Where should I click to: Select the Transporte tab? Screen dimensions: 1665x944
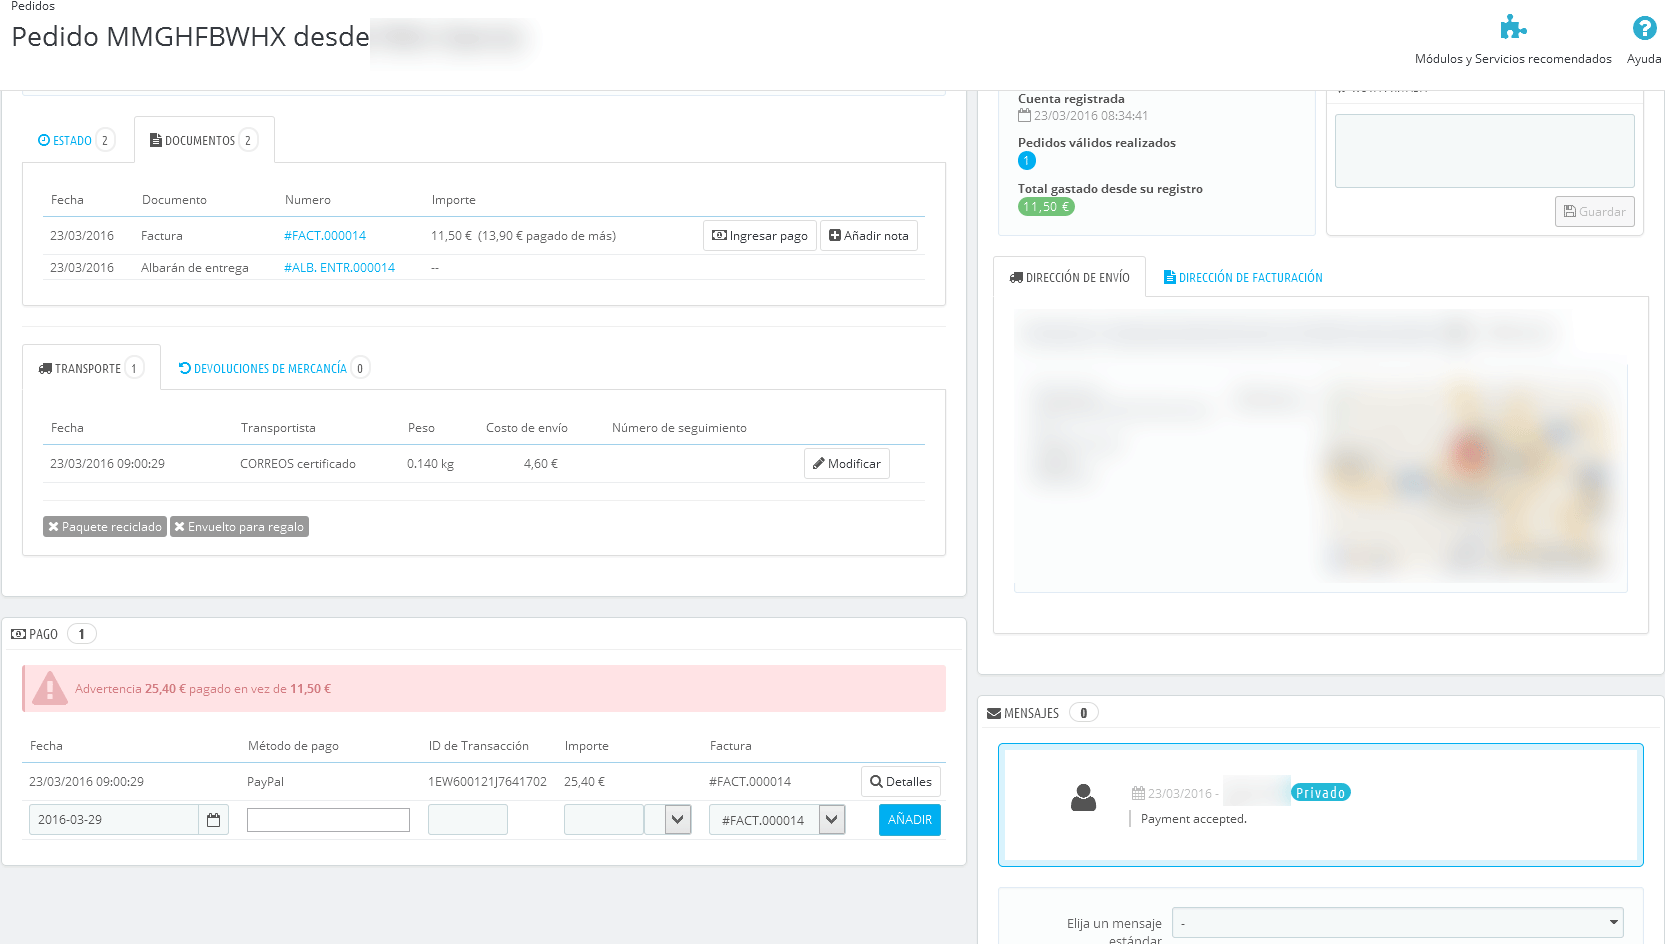pos(91,368)
